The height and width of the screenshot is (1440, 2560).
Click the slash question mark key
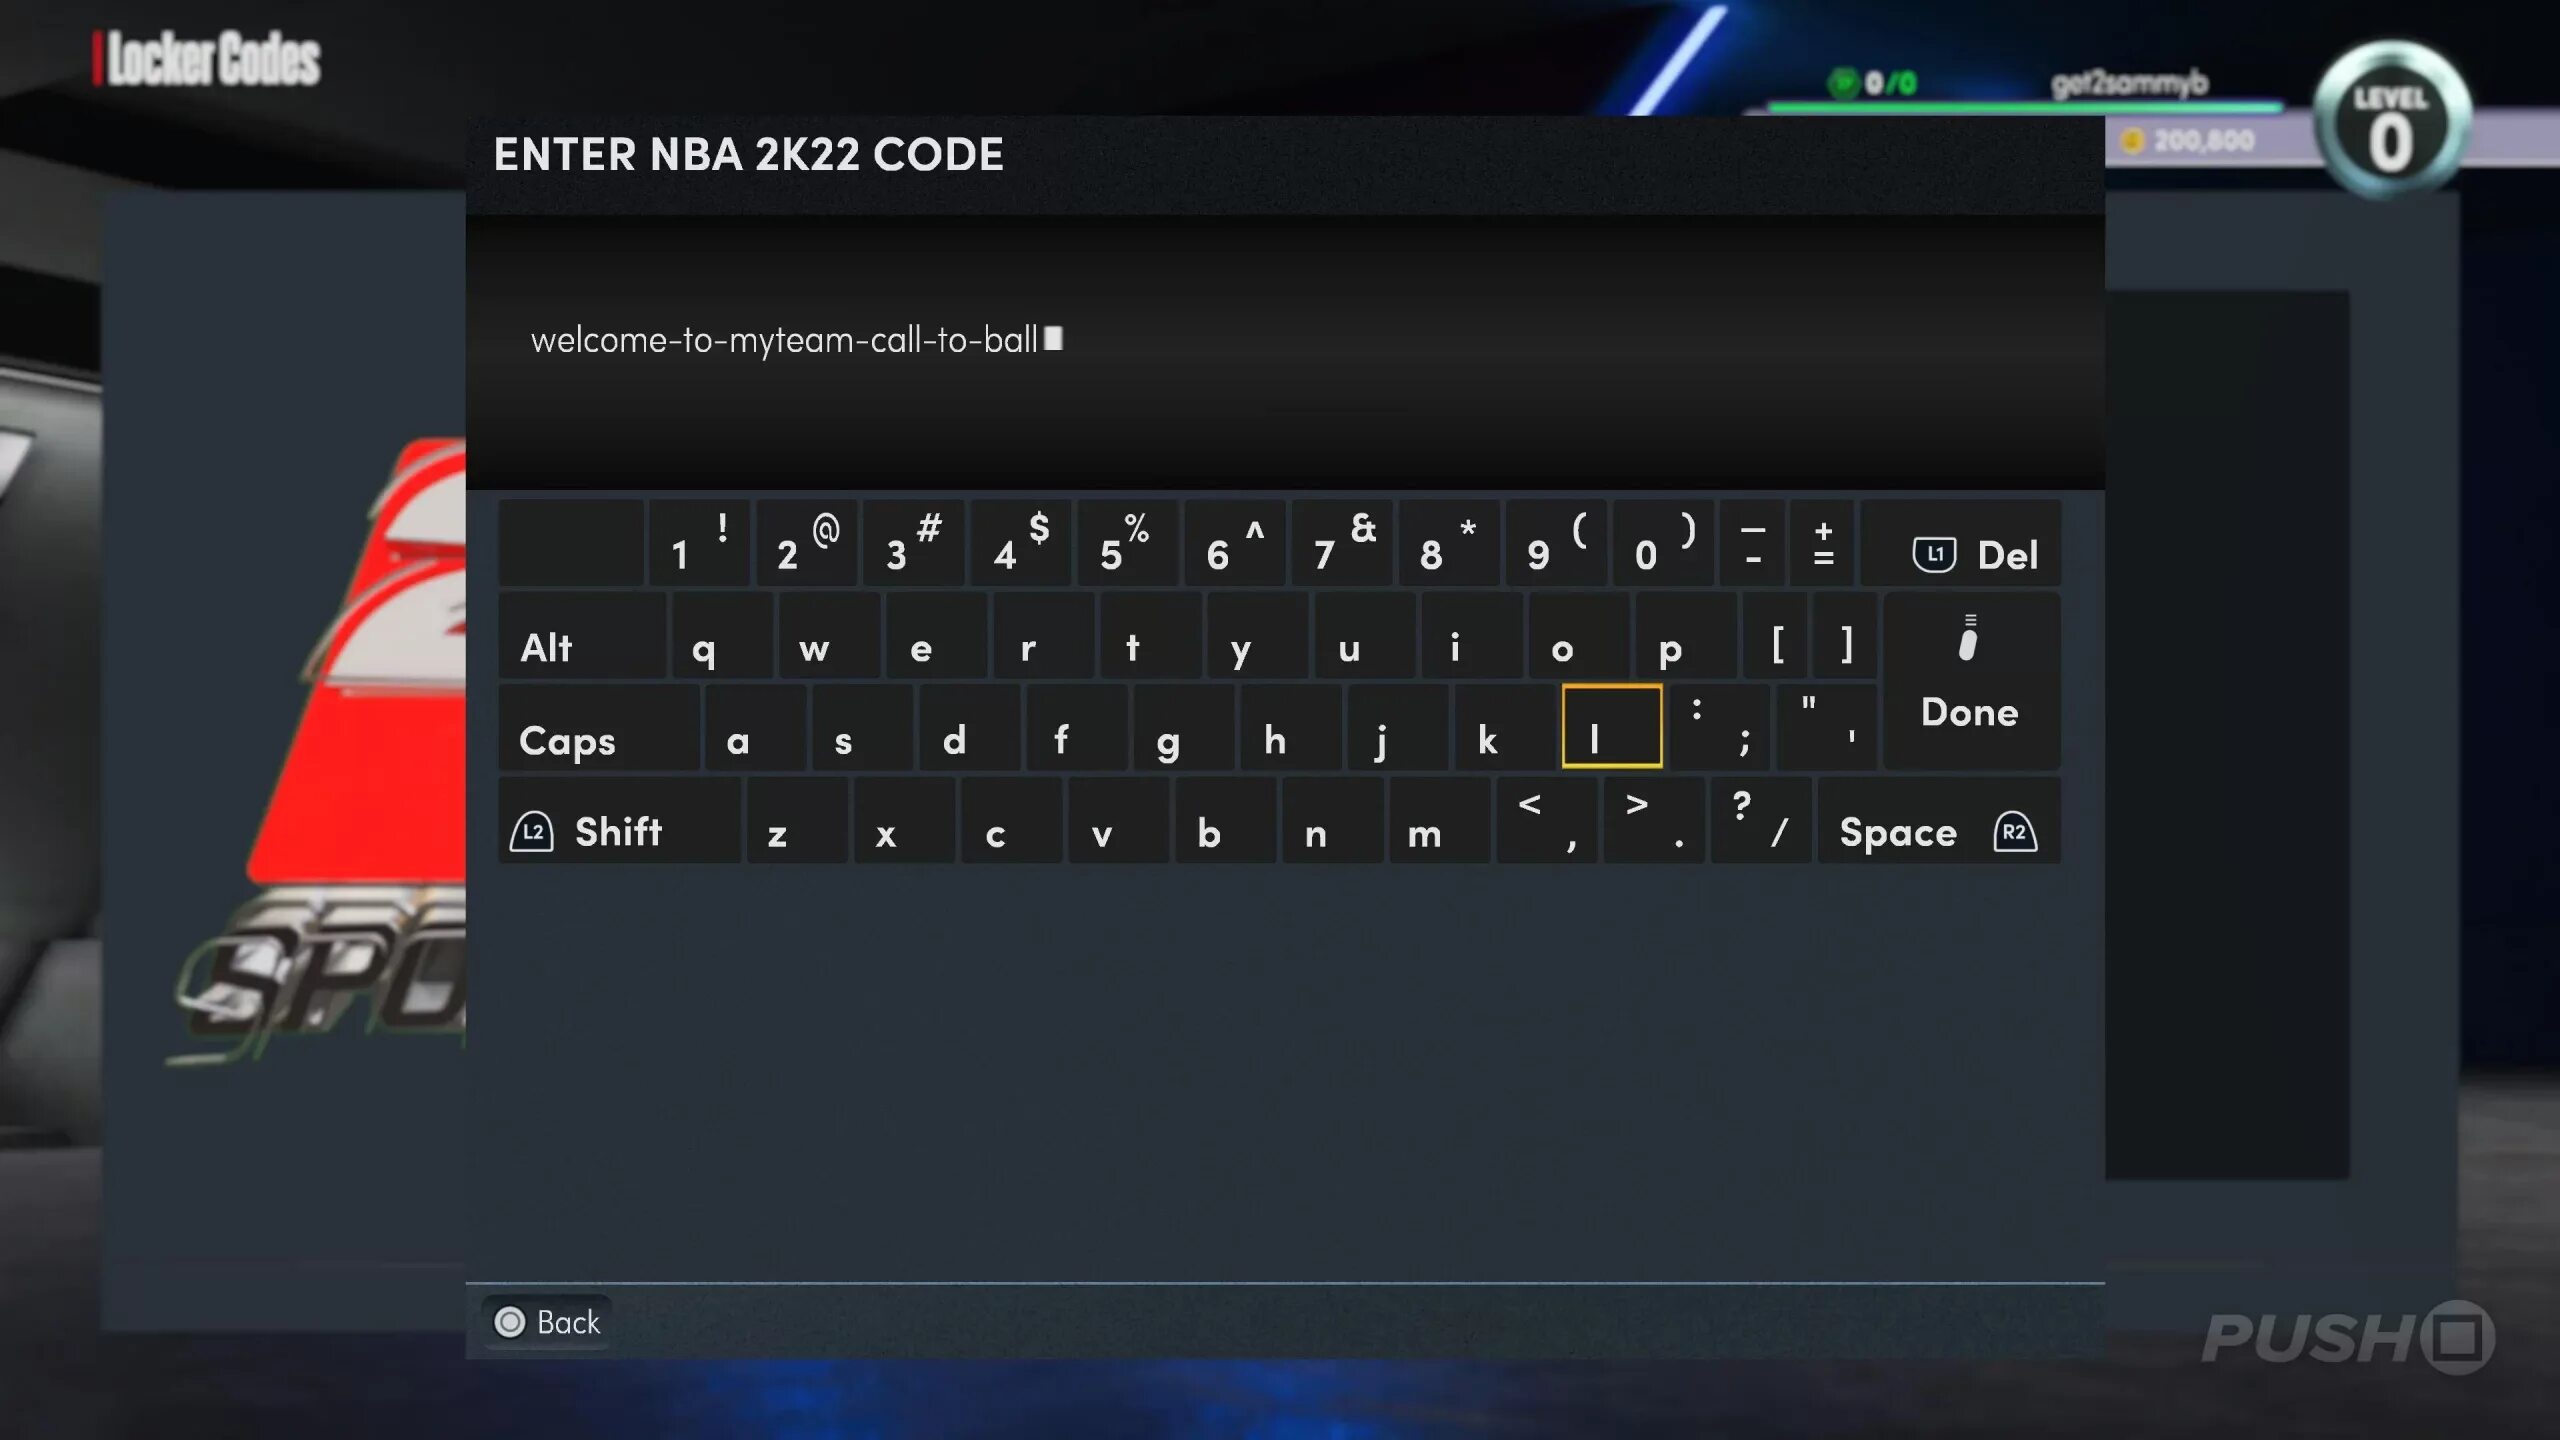tap(1761, 820)
